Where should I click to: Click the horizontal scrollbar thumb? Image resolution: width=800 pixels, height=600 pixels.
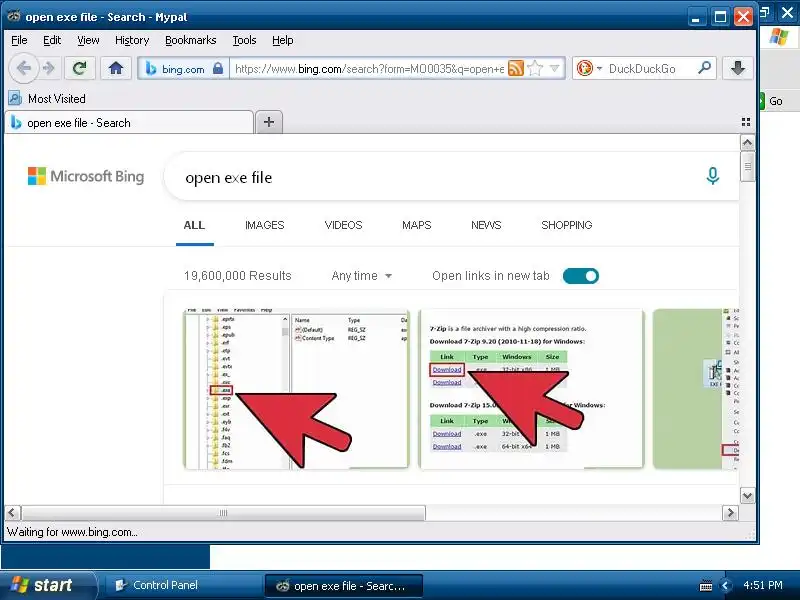(x=223, y=513)
